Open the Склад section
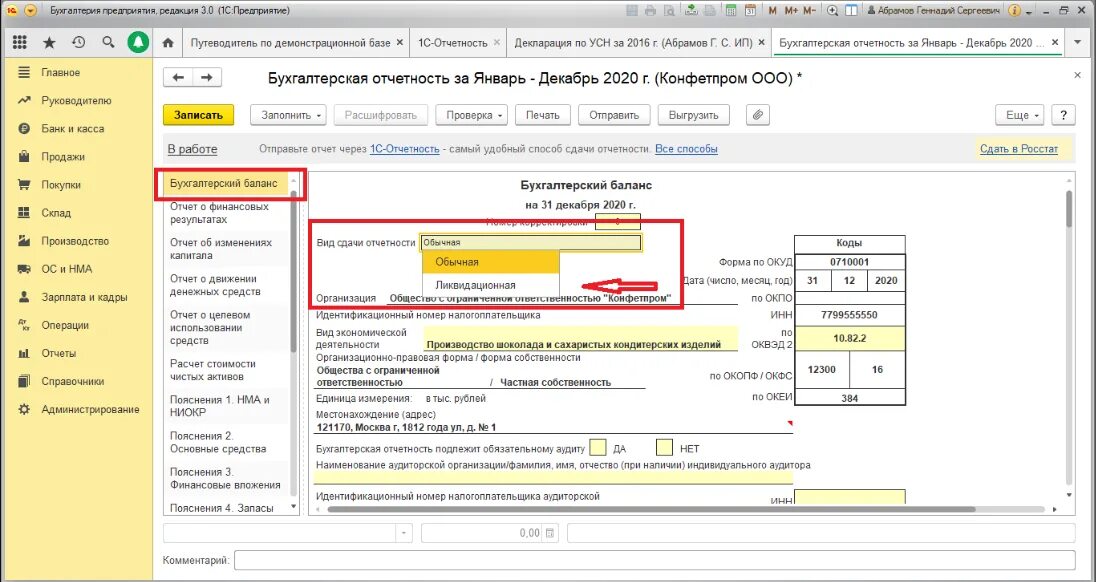Screen dimensions: 1096x582 pyautogui.click(x=56, y=213)
